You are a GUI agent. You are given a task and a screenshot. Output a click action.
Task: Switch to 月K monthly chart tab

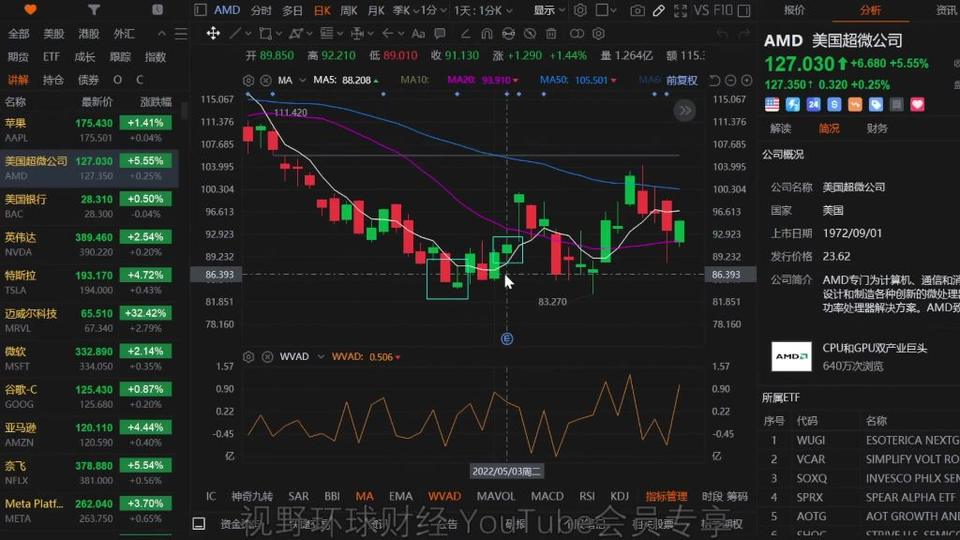376,10
